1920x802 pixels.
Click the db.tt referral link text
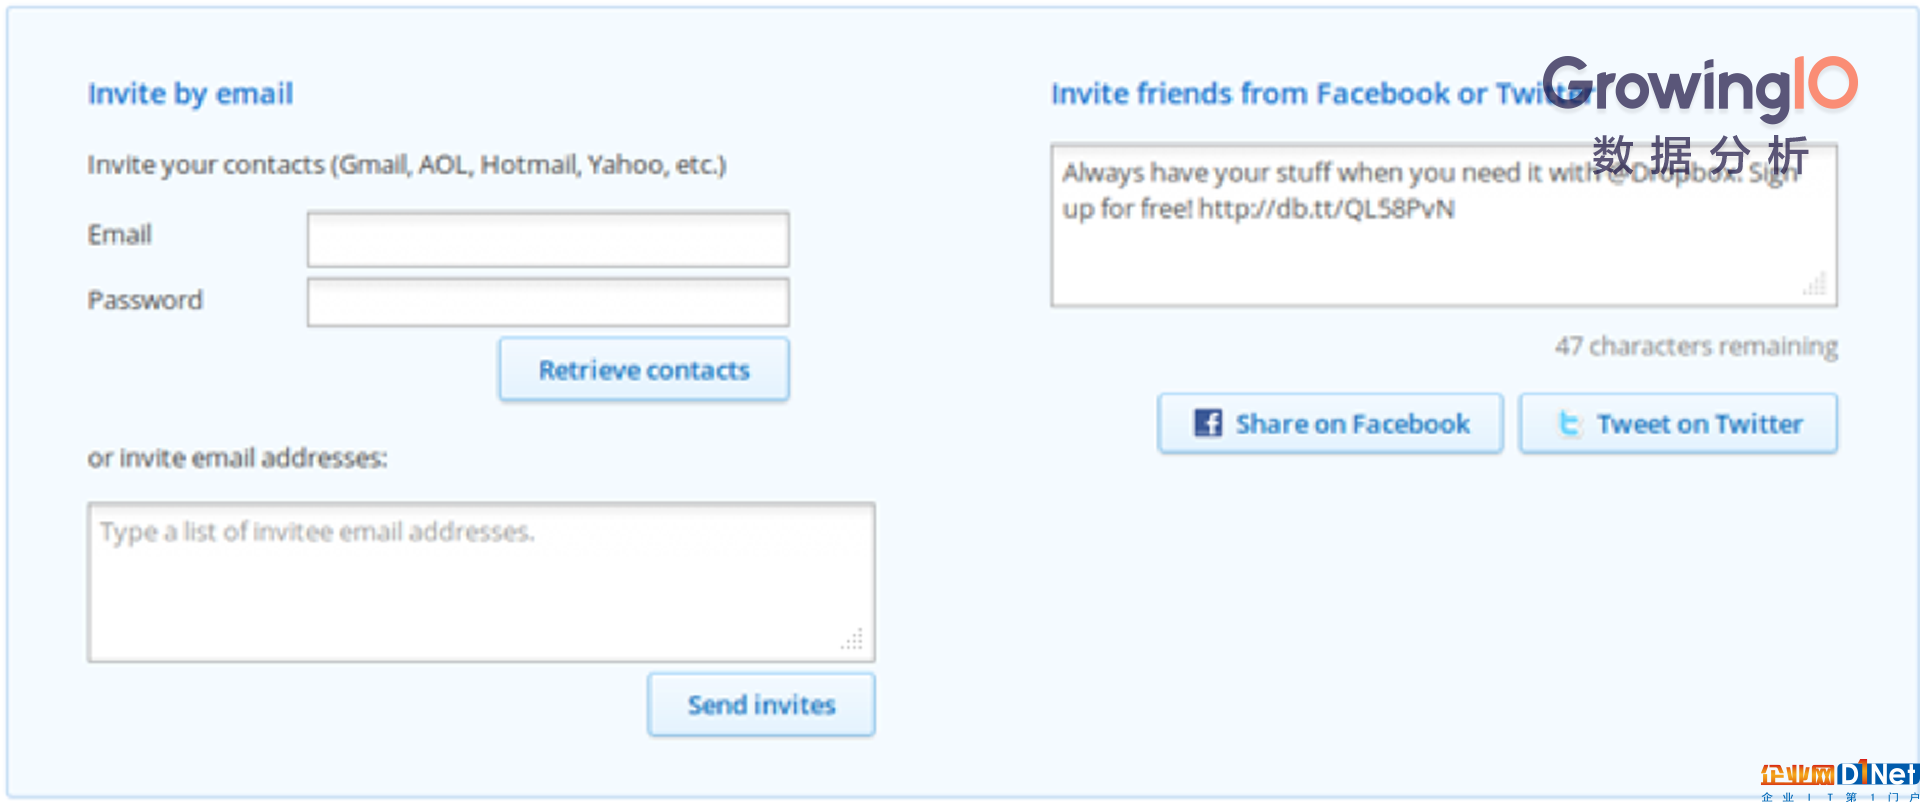[x=1327, y=209]
